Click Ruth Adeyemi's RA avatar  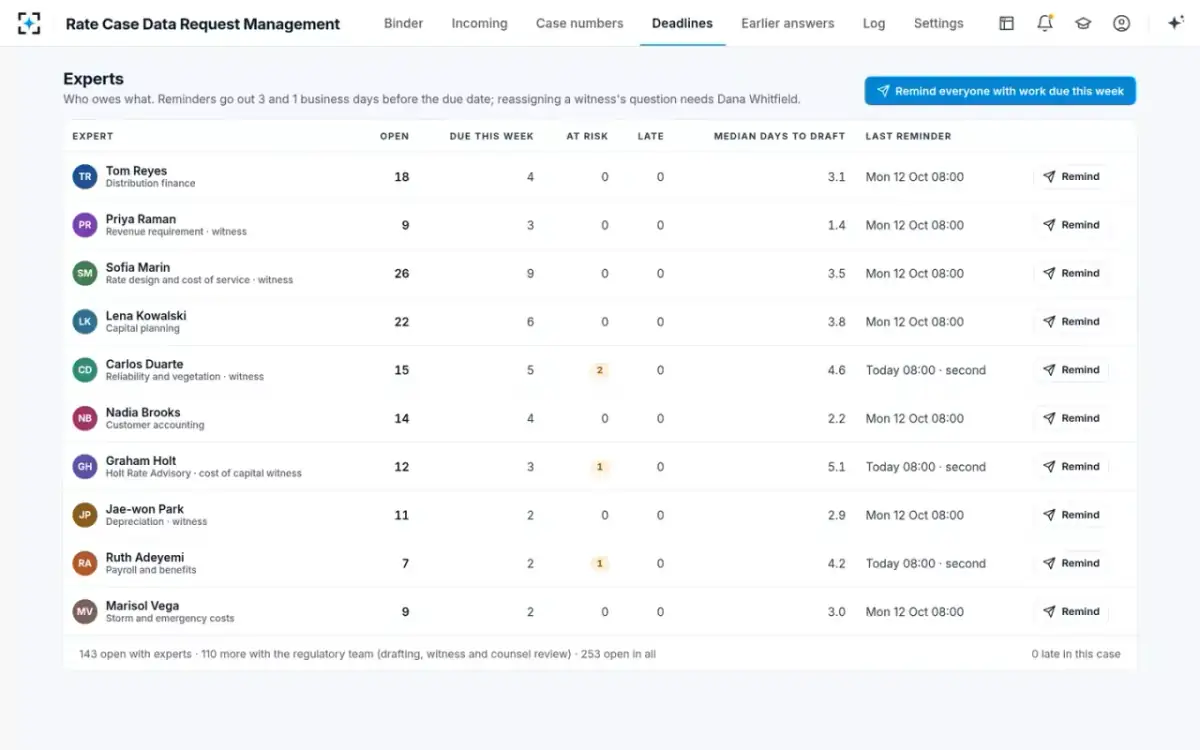[85, 563]
